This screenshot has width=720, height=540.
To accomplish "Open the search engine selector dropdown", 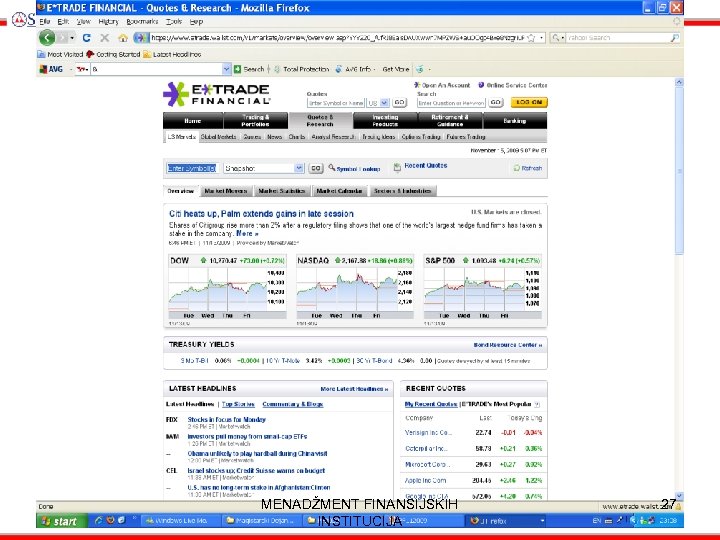I will click(557, 38).
